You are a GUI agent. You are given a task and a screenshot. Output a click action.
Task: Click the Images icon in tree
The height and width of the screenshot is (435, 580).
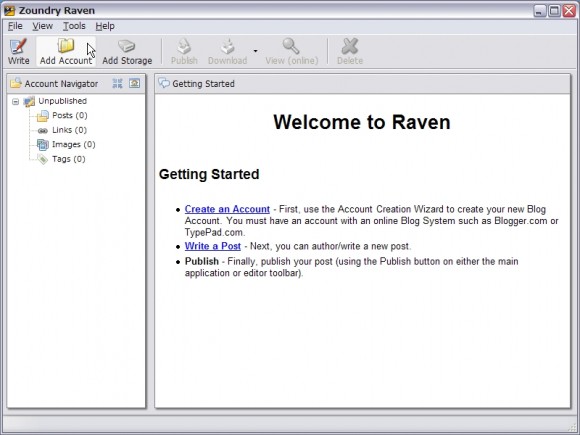[43, 145]
